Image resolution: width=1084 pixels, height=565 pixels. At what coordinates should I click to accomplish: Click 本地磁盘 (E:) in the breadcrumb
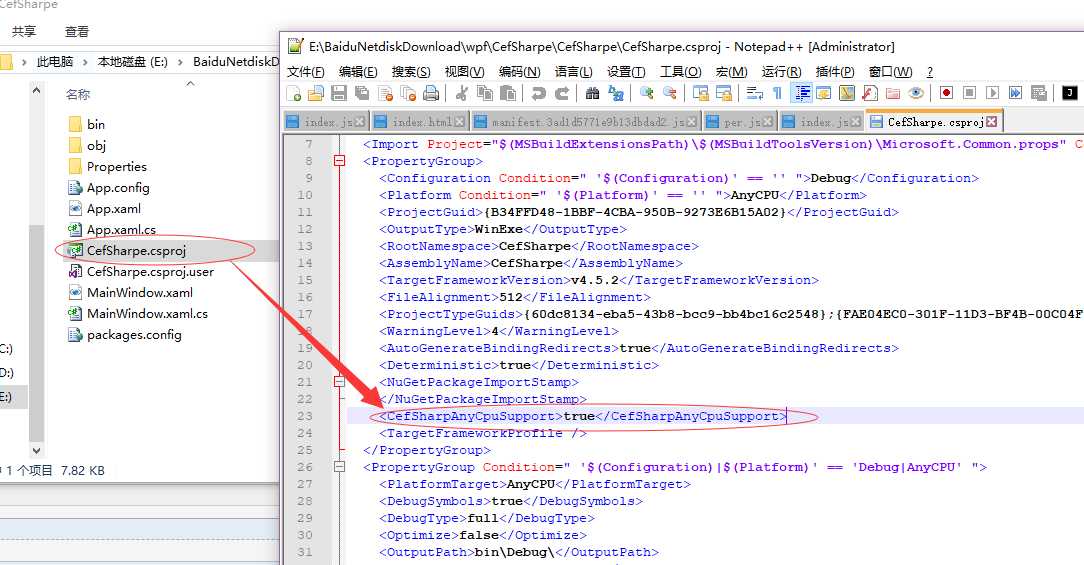(132, 62)
